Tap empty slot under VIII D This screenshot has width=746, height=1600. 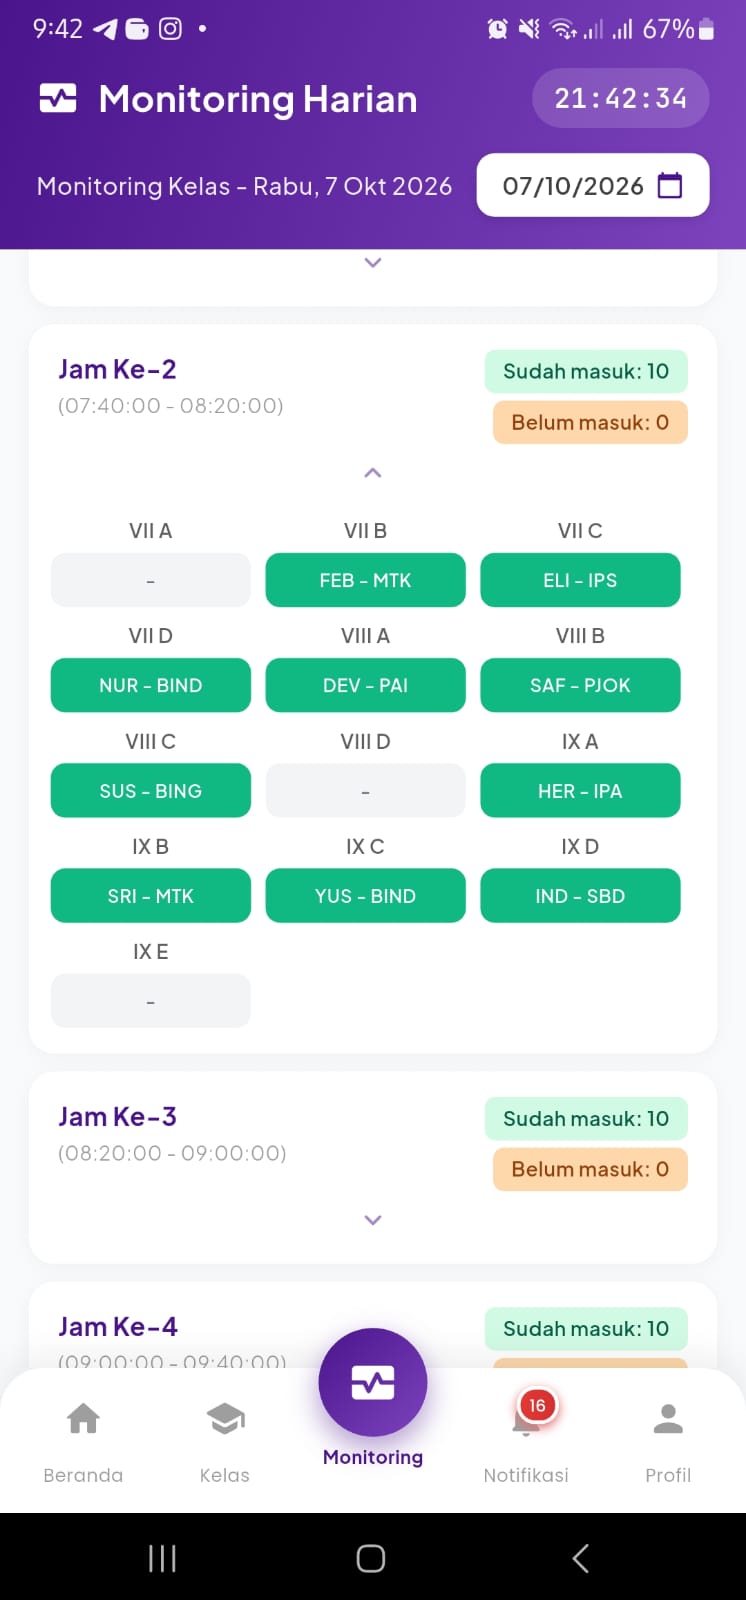[365, 790]
